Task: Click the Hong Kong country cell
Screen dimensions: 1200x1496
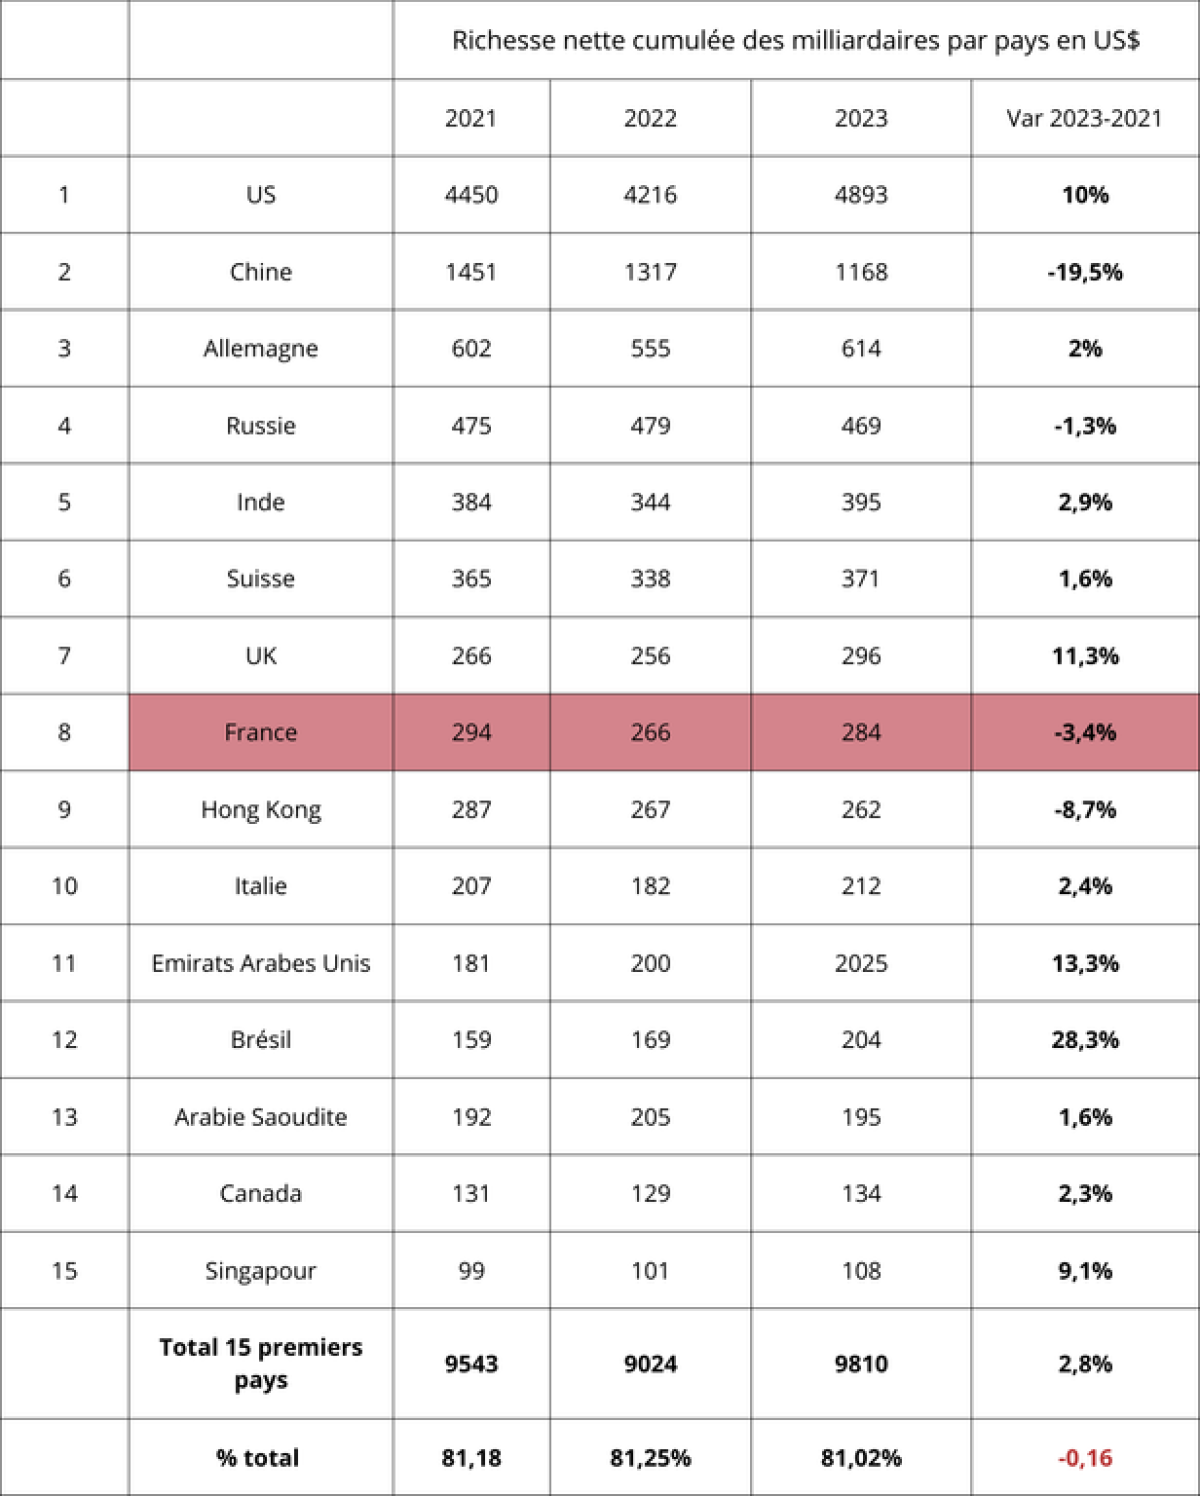Action: (x=261, y=810)
